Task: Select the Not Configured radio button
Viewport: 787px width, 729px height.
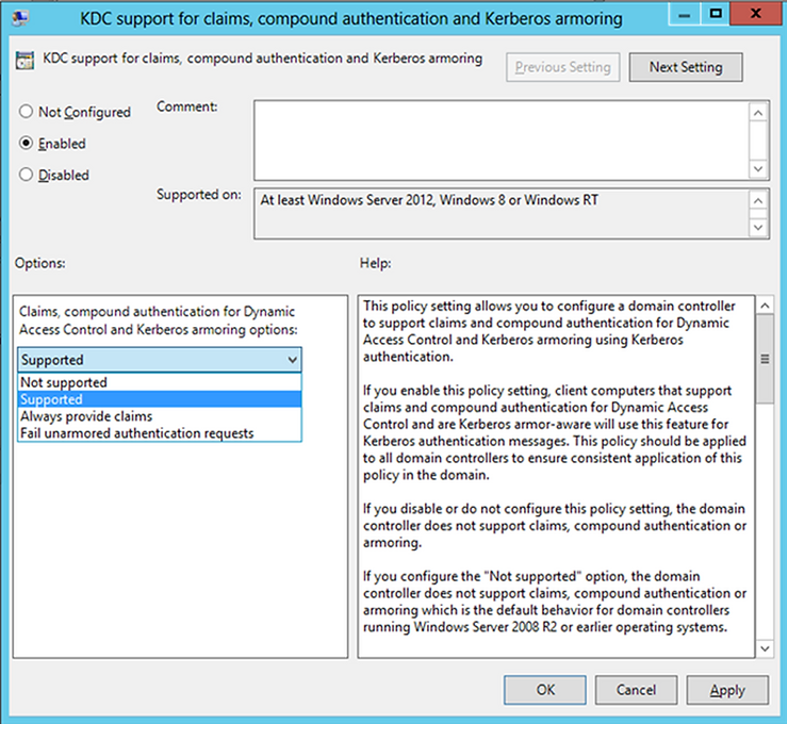Action: click(26, 113)
